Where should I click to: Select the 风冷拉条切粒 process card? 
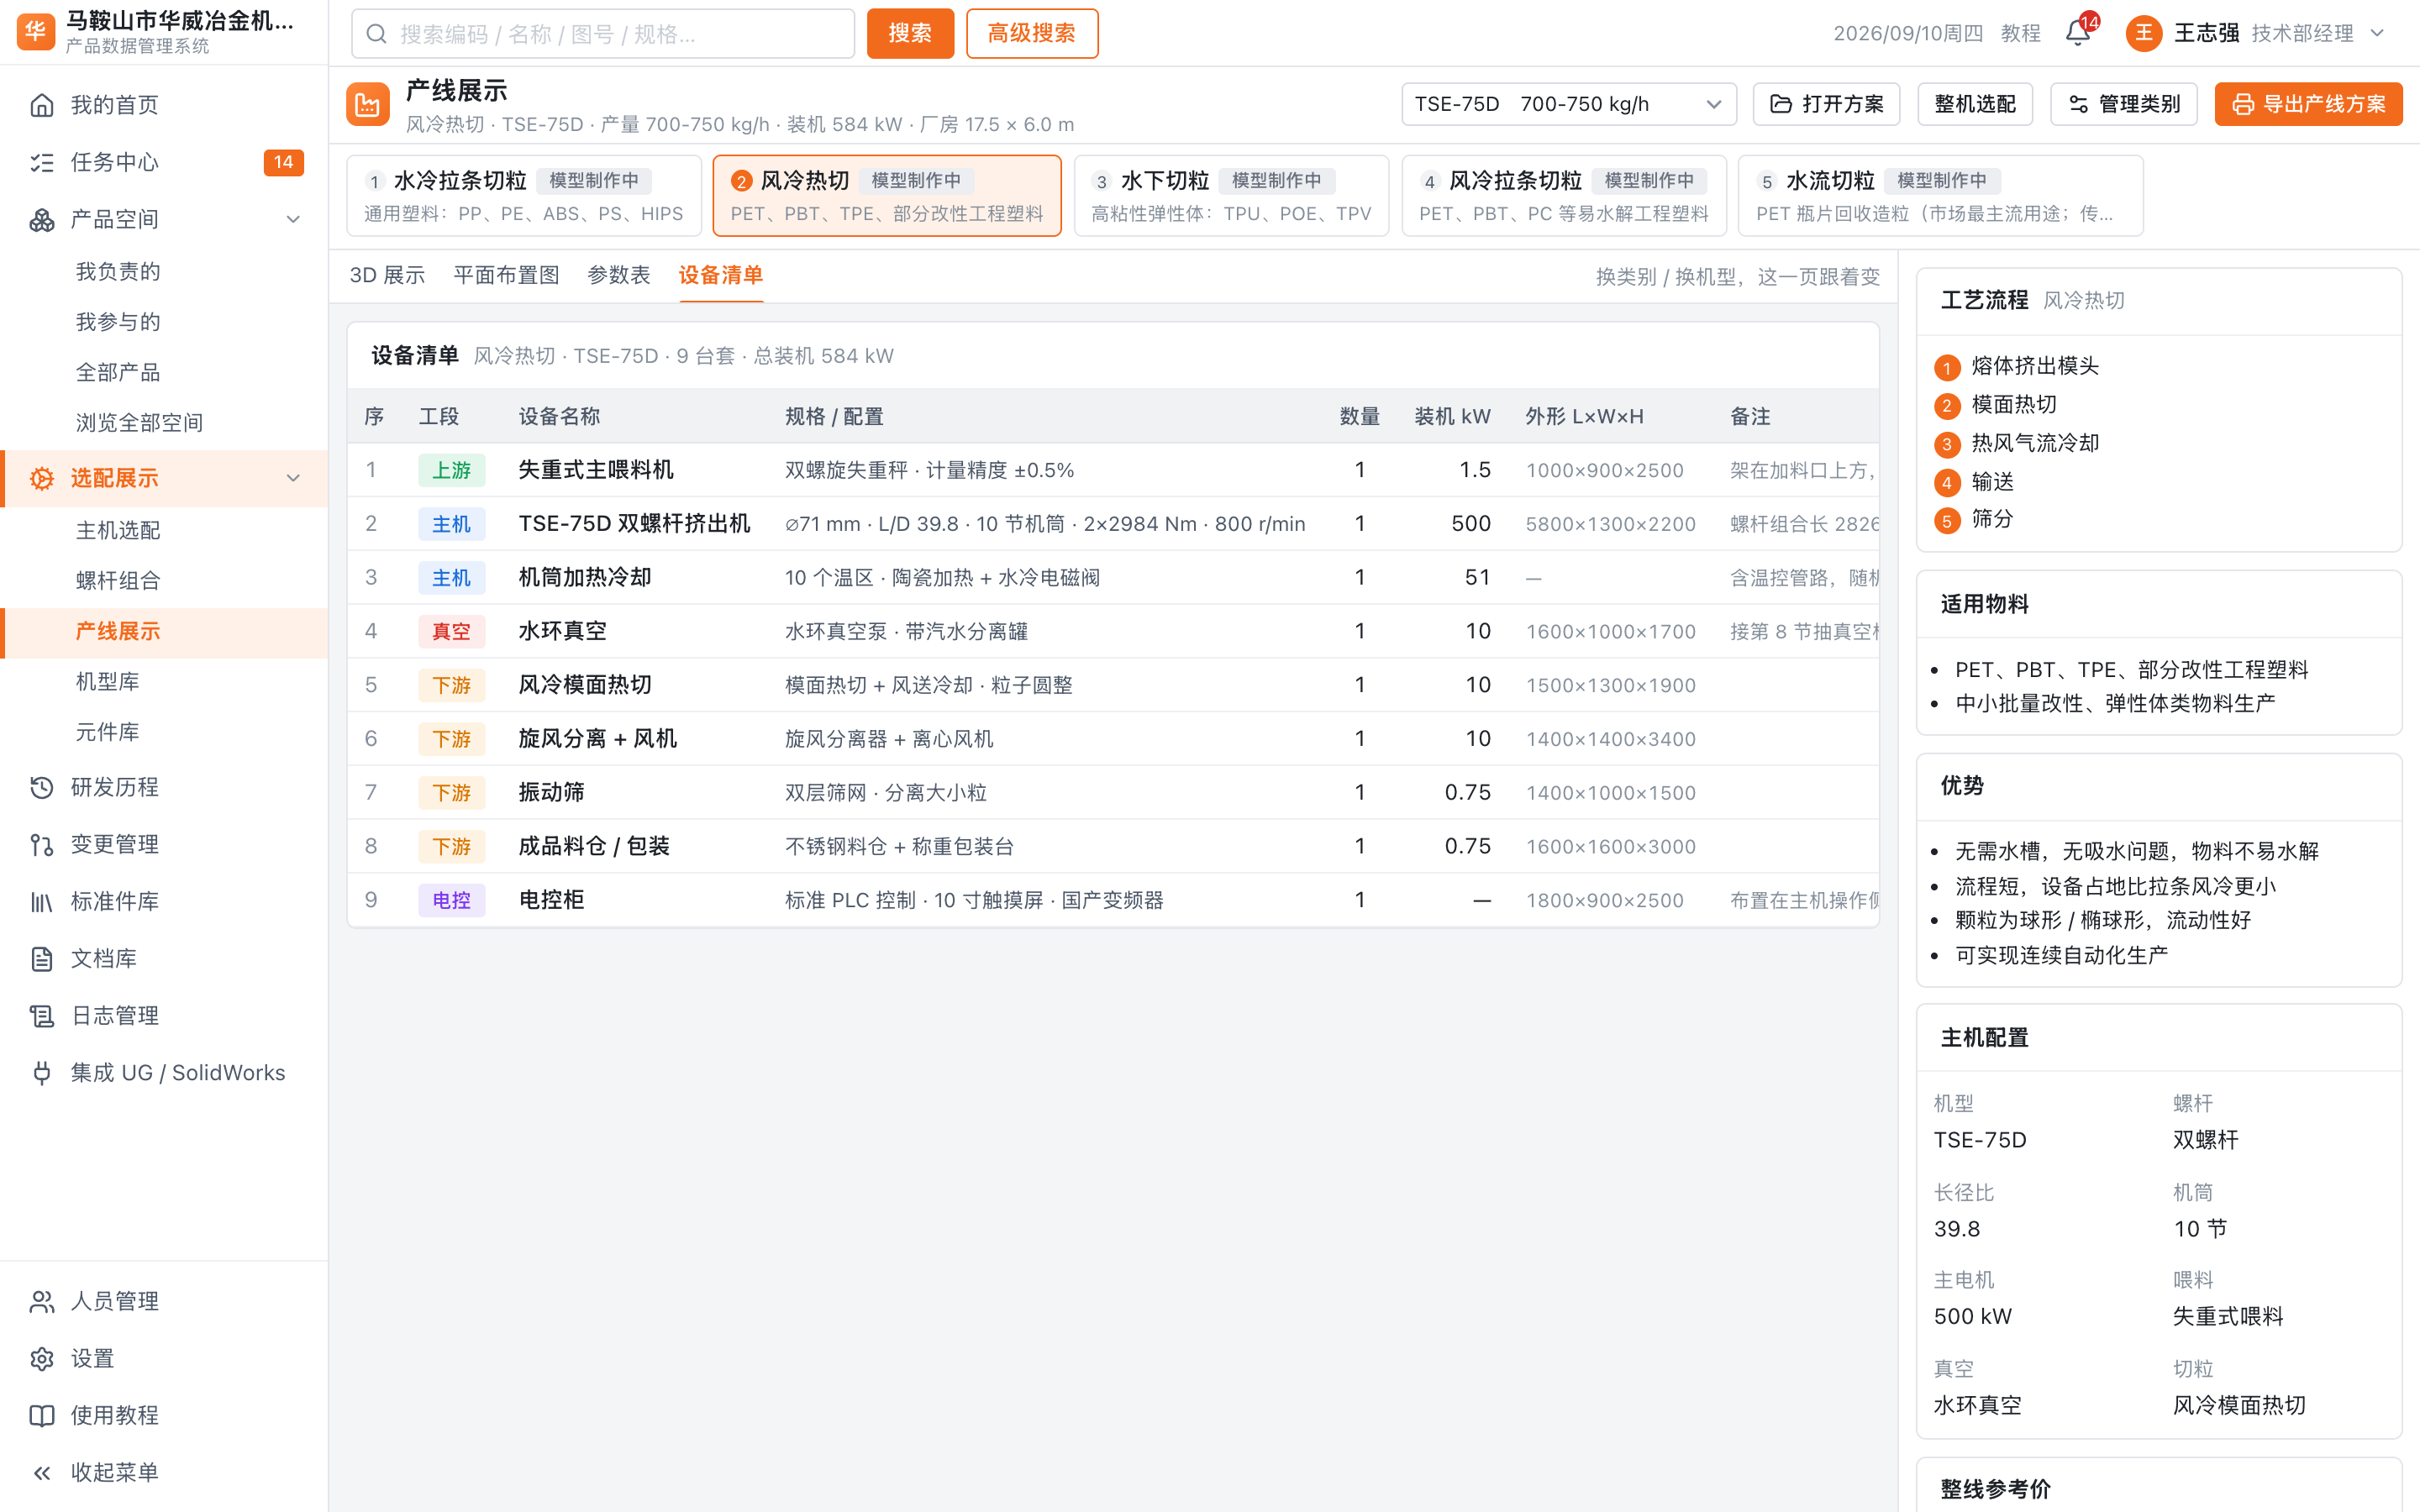[x=1563, y=195]
